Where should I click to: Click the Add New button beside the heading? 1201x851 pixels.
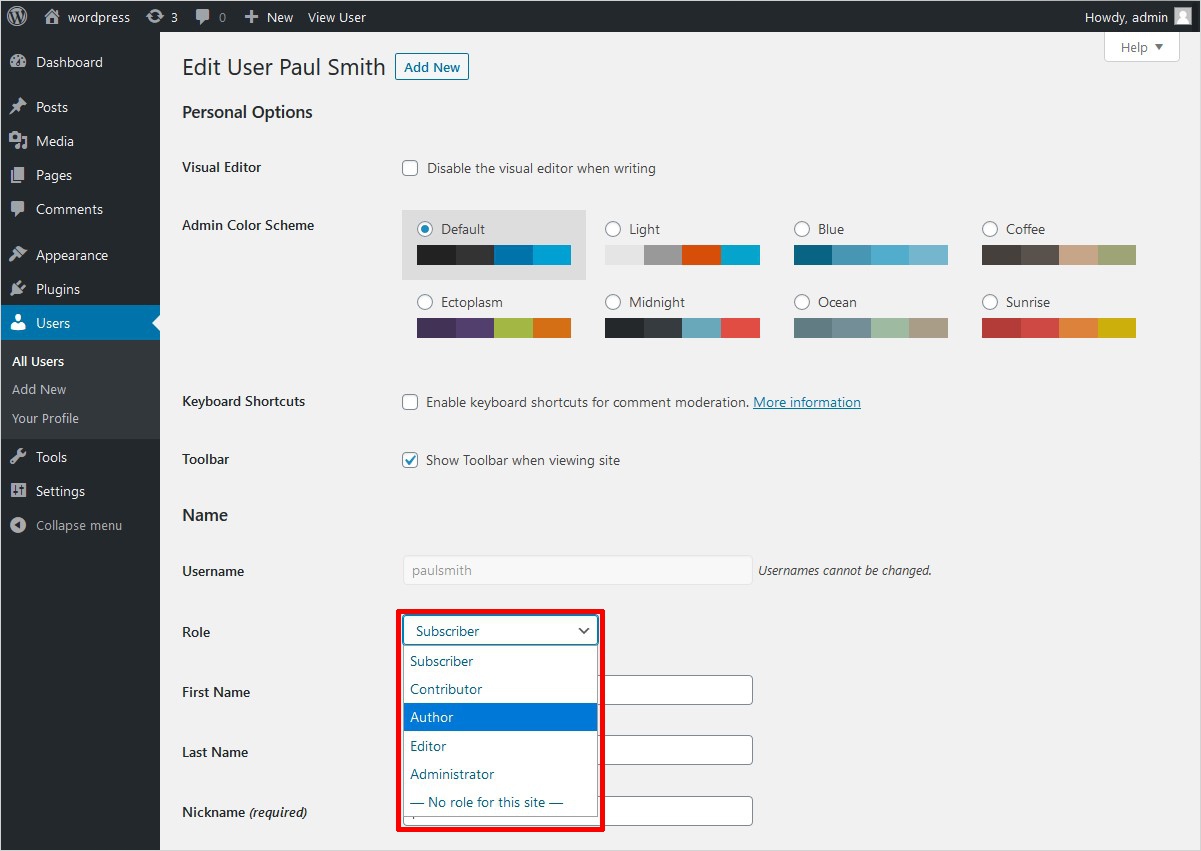pyautogui.click(x=432, y=67)
